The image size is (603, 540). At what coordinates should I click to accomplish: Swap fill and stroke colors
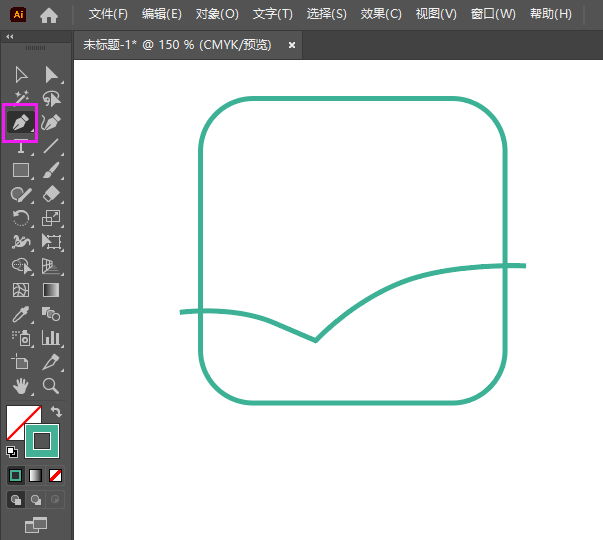57,411
